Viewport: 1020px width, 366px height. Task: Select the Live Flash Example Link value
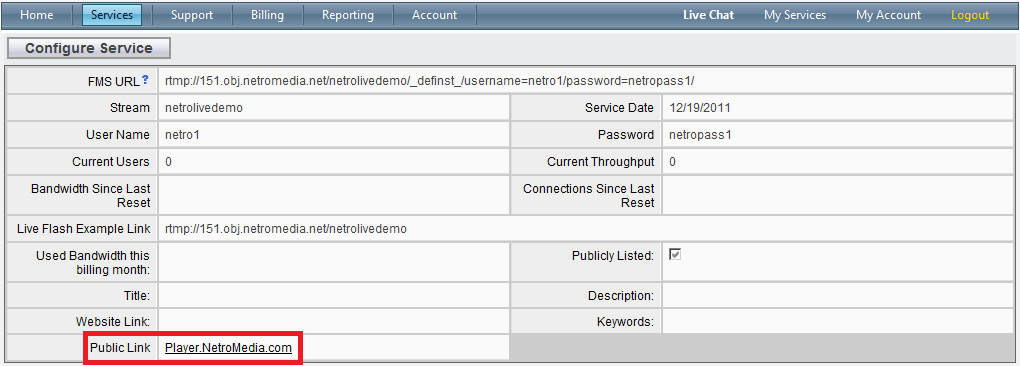[x=286, y=229]
